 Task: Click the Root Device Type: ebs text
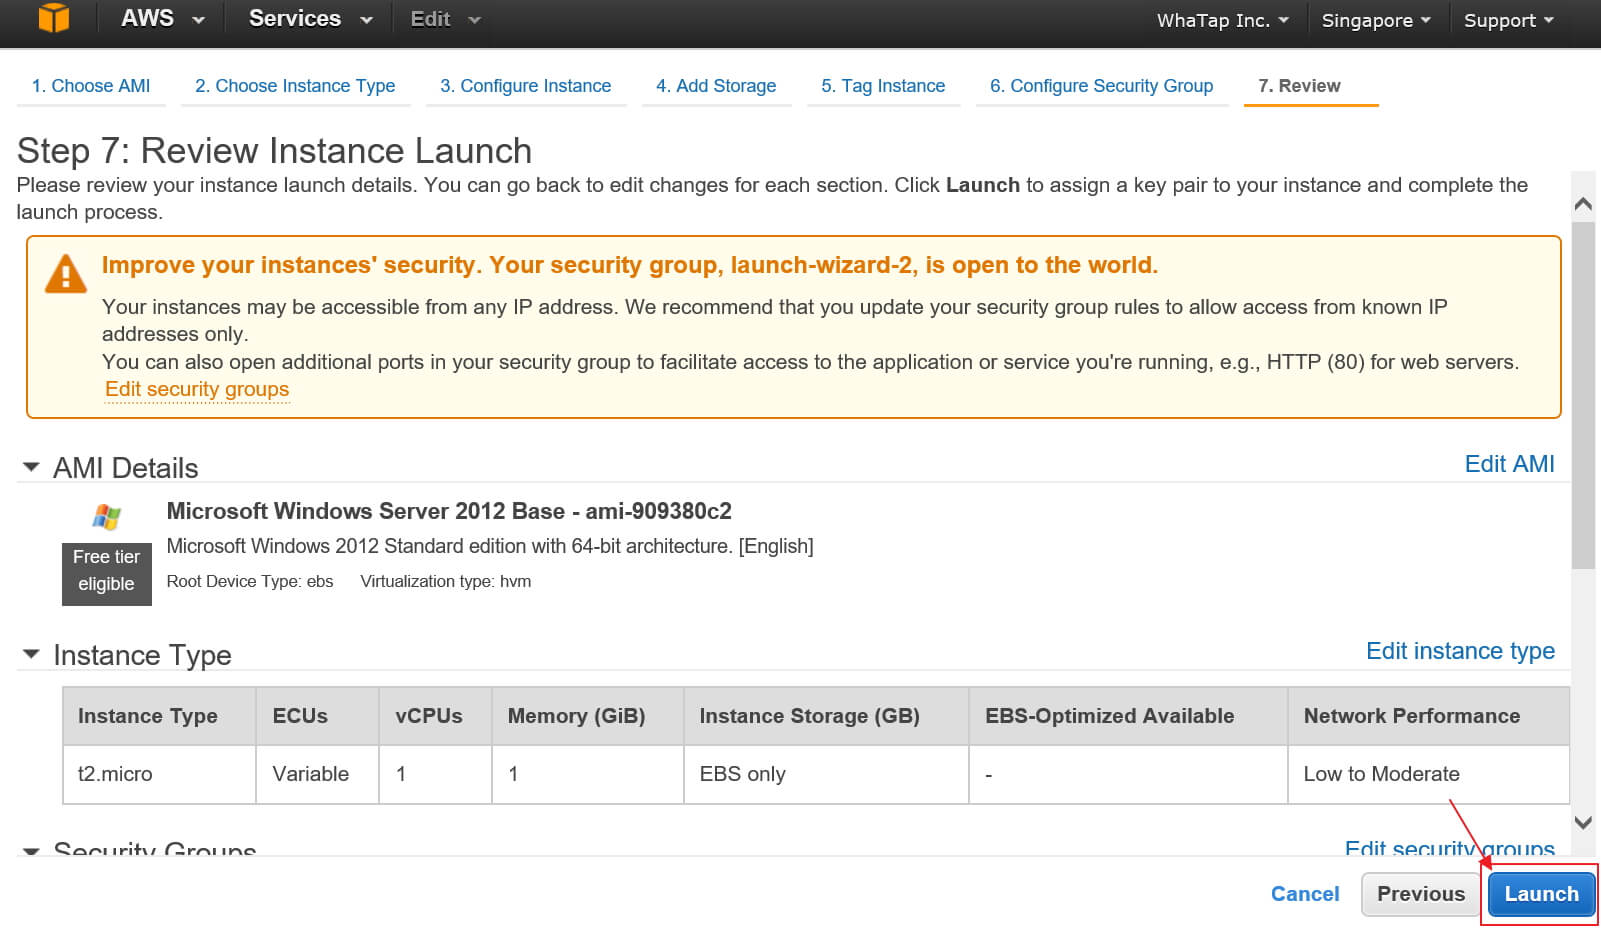click(x=250, y=581)
